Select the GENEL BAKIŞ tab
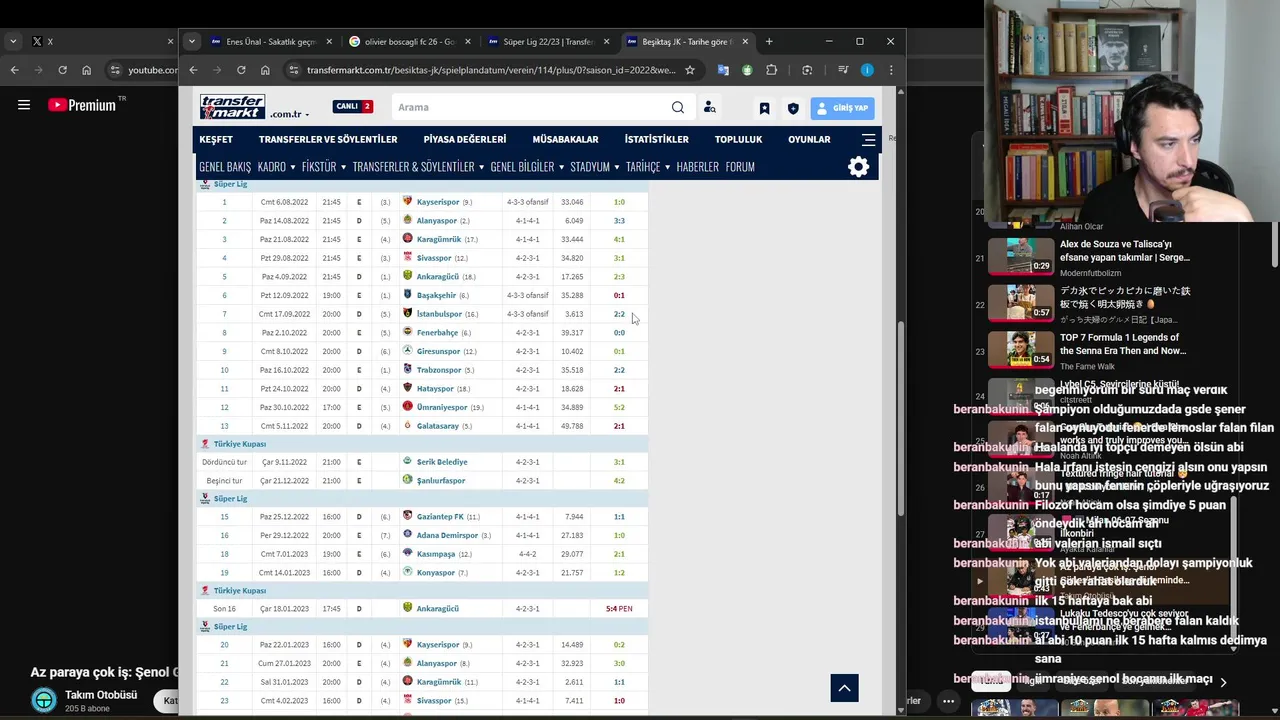 coord(225,167)
